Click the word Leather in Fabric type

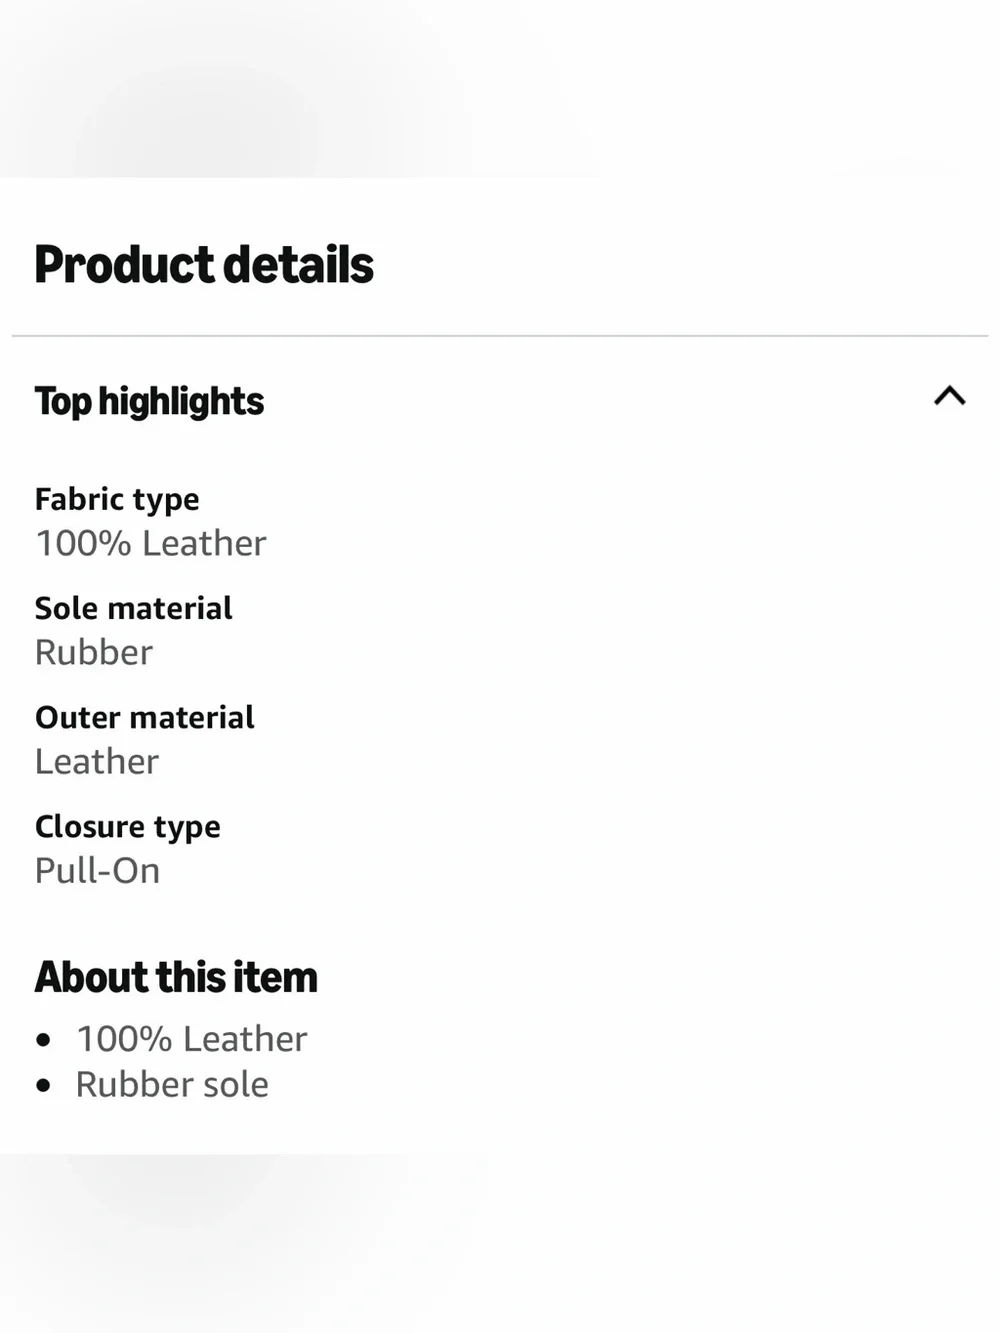pyautogui.click(x=204, y=543)
